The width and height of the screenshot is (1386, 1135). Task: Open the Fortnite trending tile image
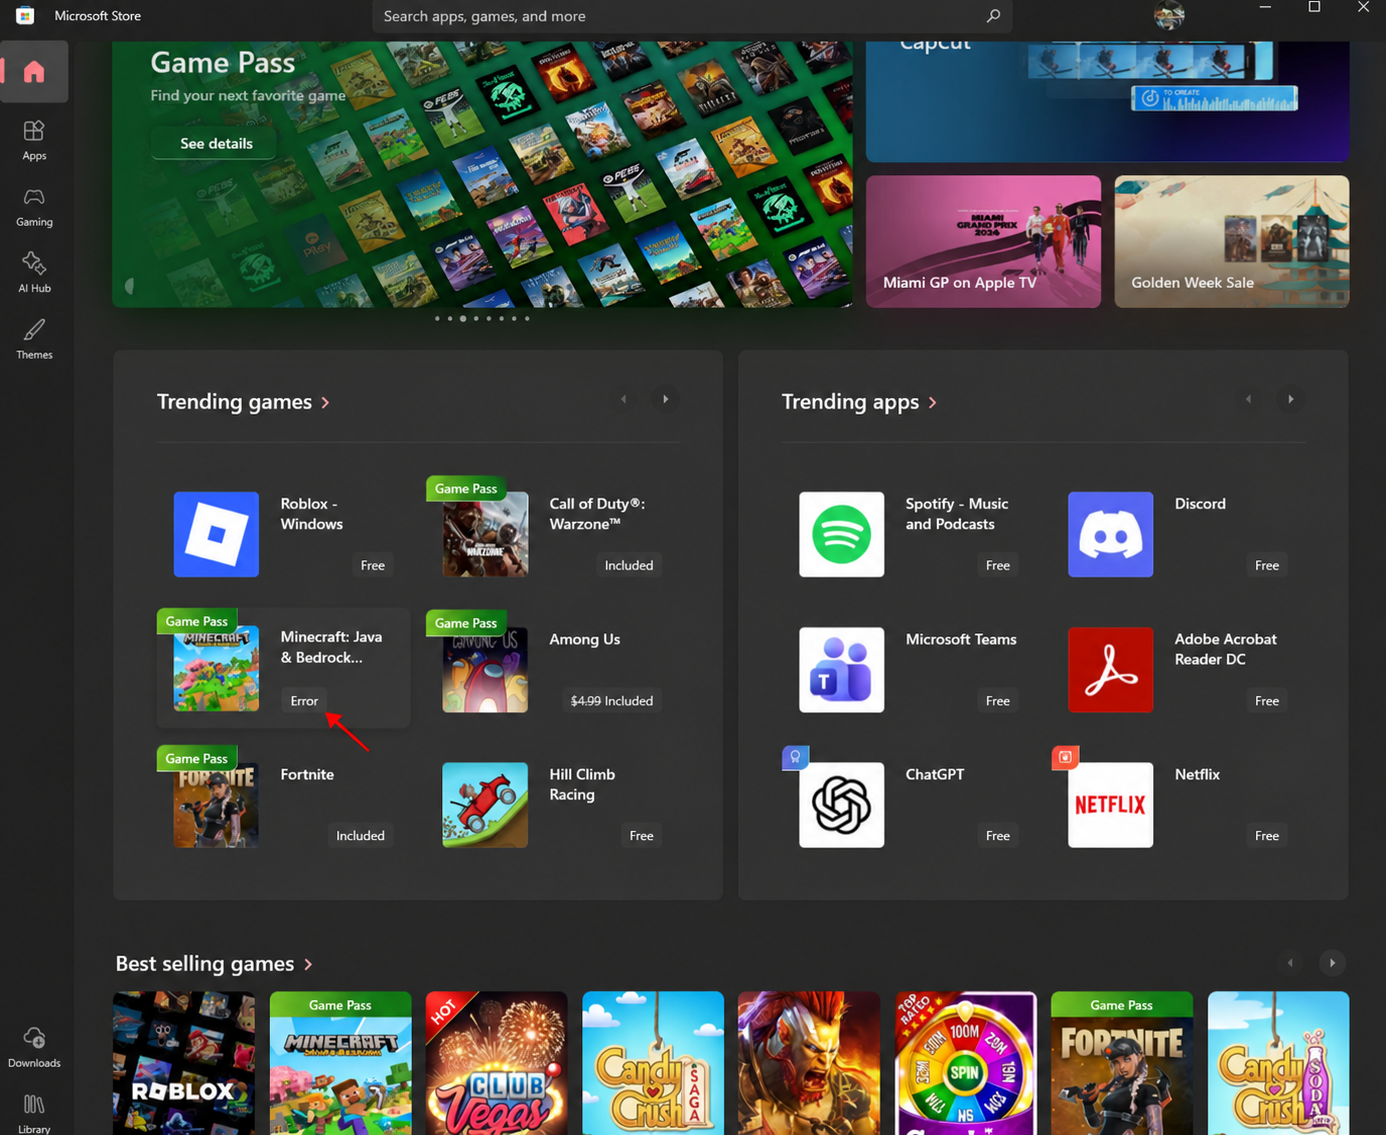216,805
